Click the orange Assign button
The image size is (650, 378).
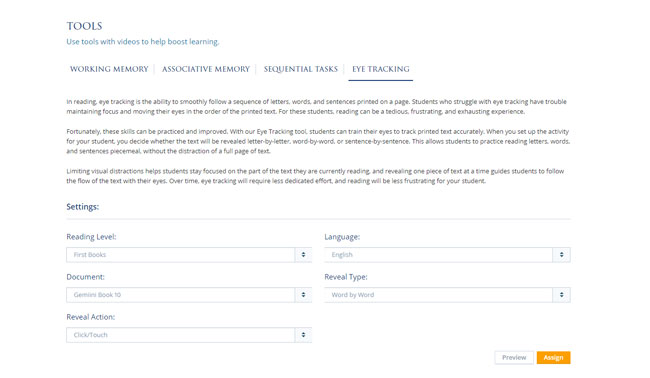pyautogui.click(x=553, y=357)
